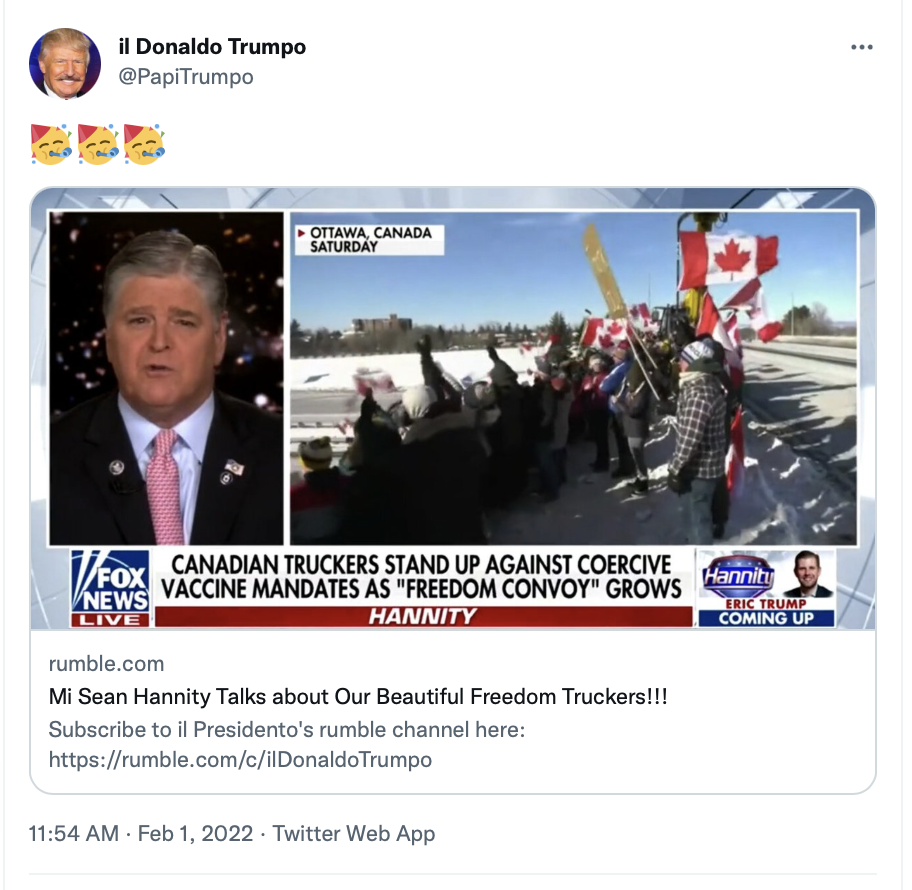Click the rumble.com domain label
Screen dimensions: 912x890
pyautogui.click(x=106, y=664)
